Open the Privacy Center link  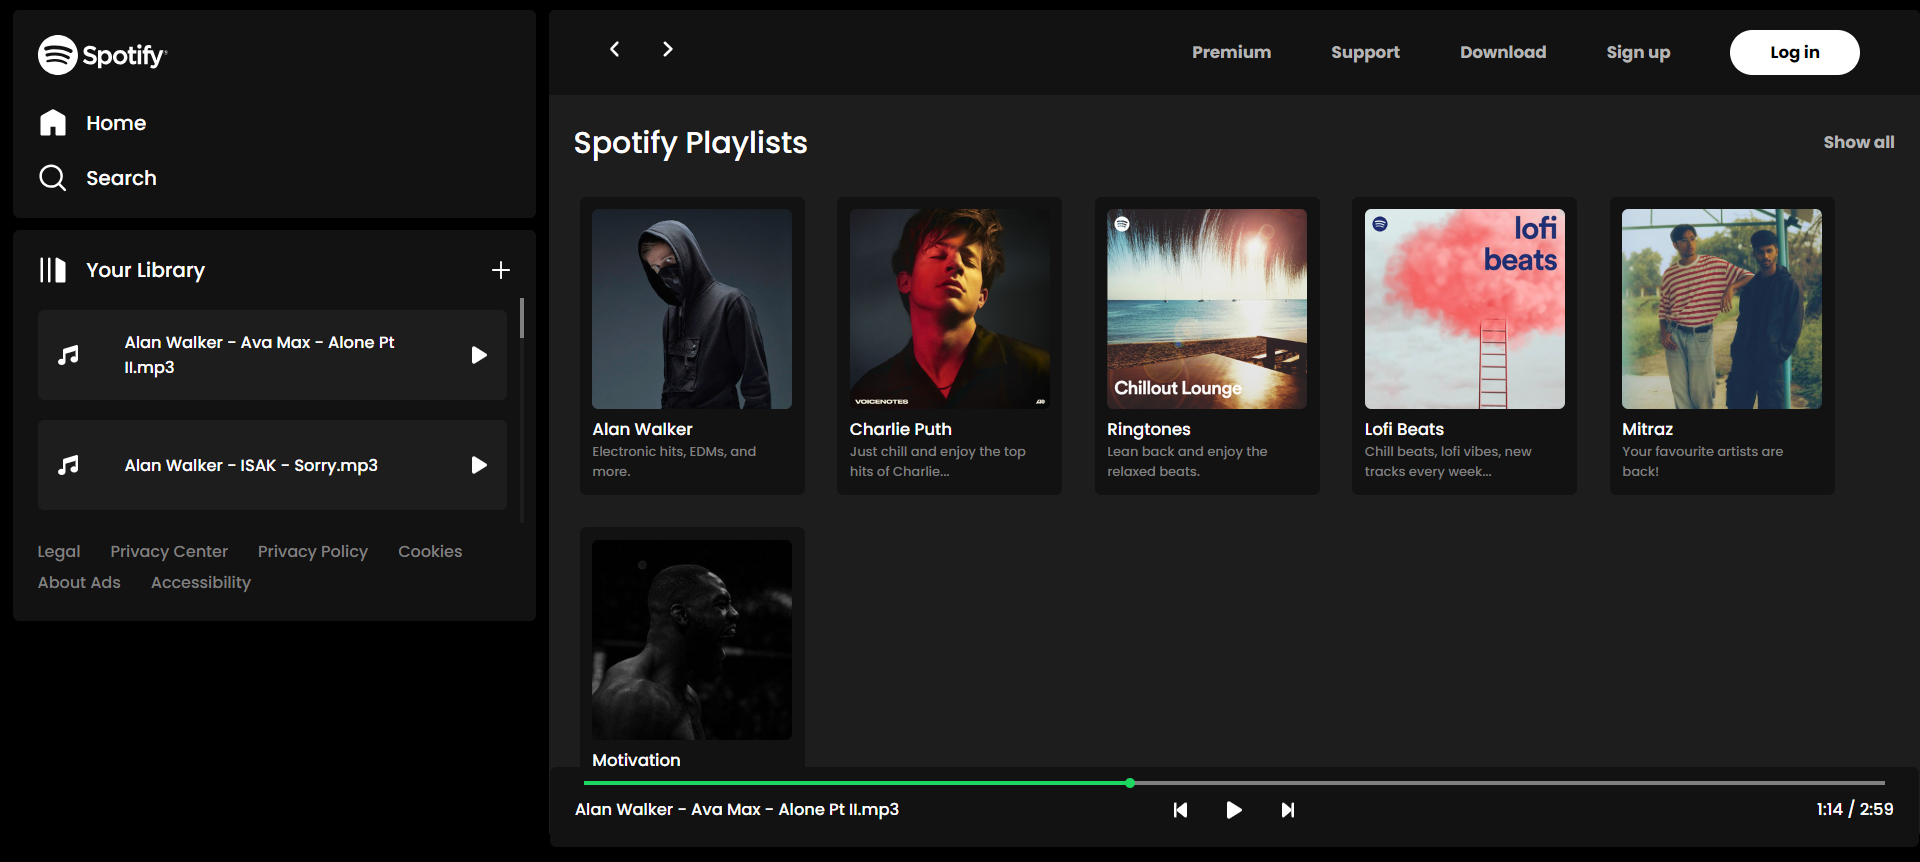169,552
